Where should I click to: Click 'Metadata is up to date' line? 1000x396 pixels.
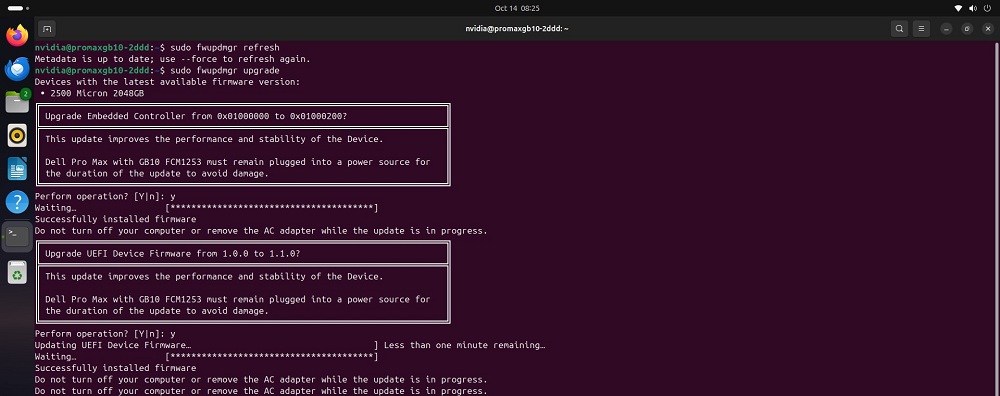click(172, 59)
